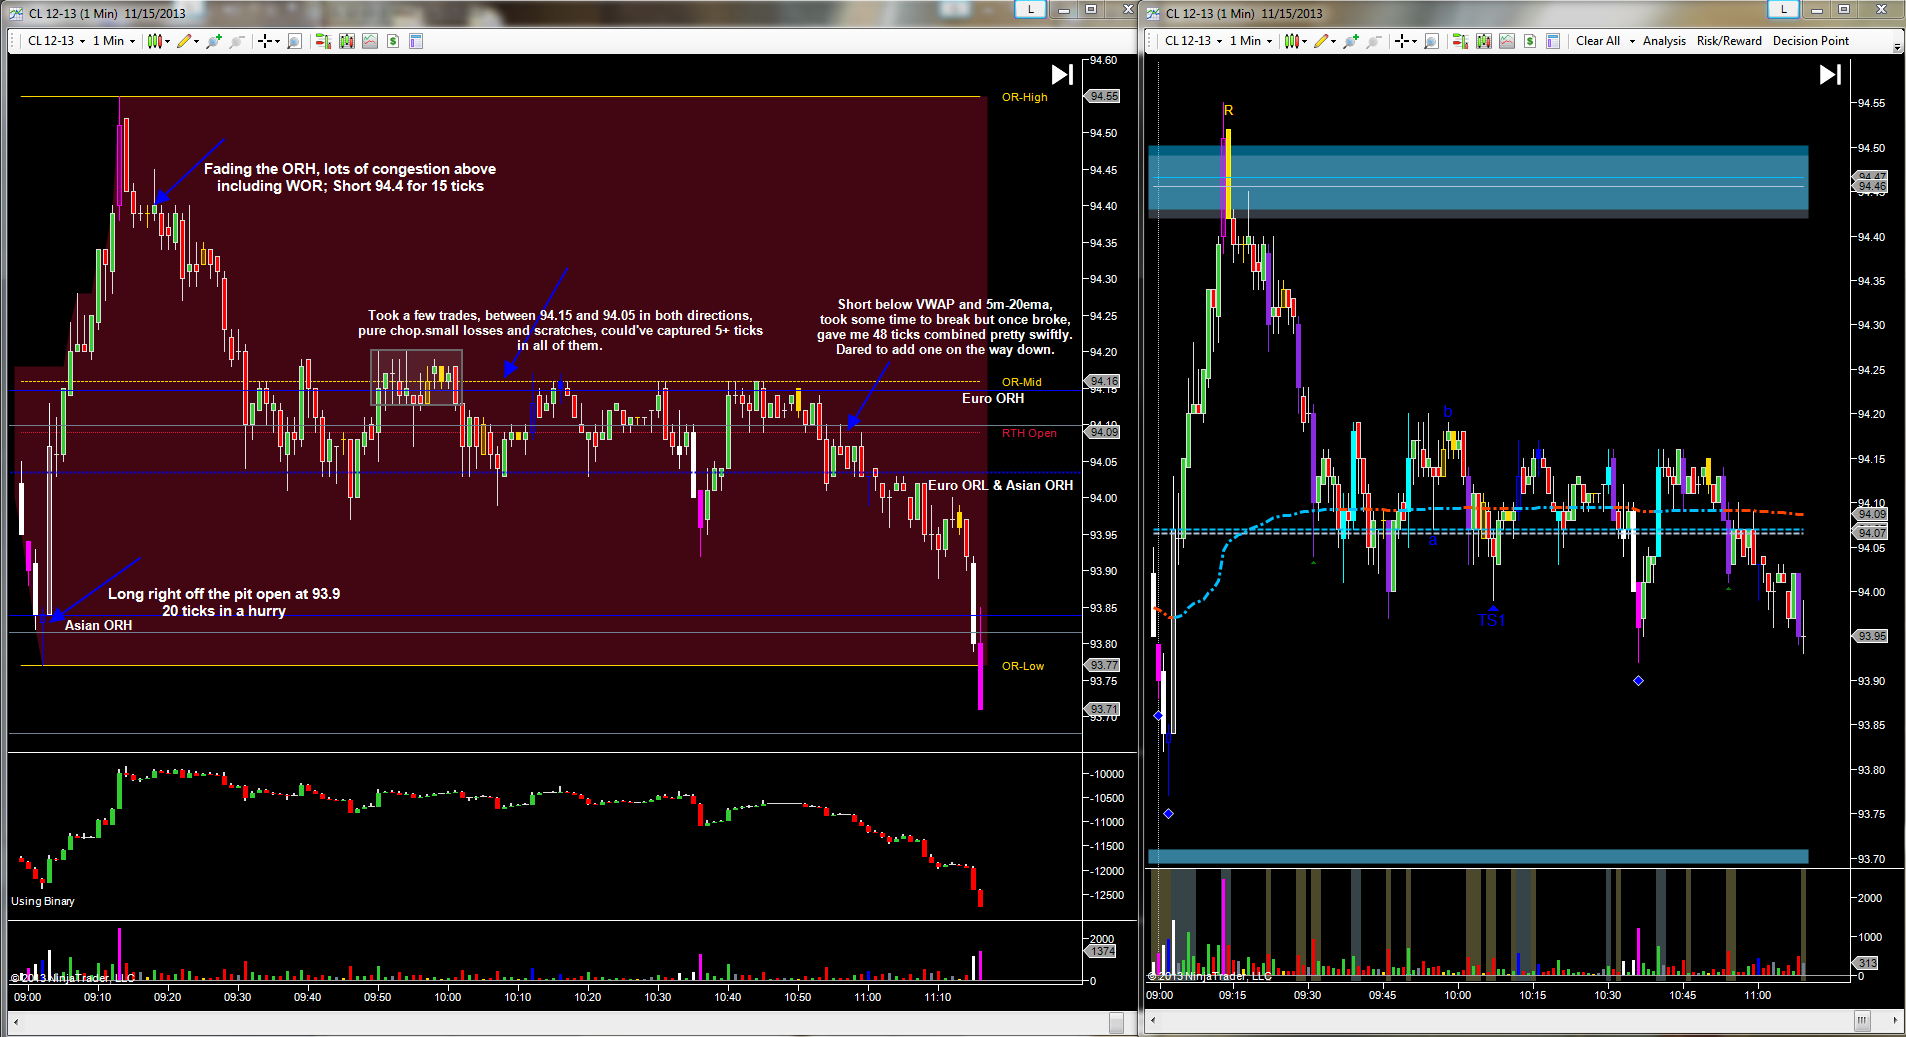Viewport: 1906px width, 1037px height.
Task: Open Strategies icon in right window toolbar
Action: pos(1507,41)
